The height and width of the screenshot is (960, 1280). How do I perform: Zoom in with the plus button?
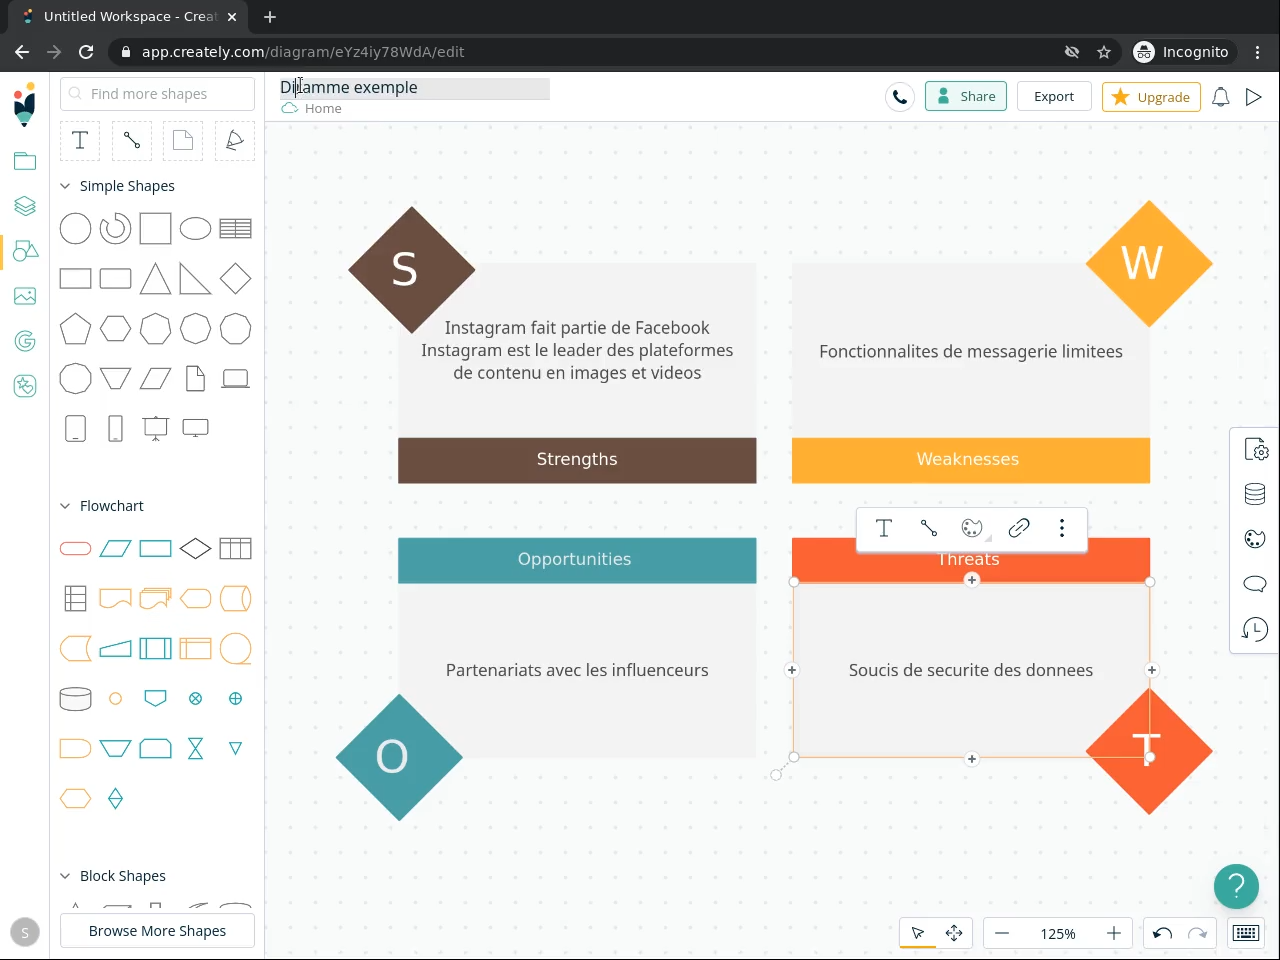[1114, 933]
